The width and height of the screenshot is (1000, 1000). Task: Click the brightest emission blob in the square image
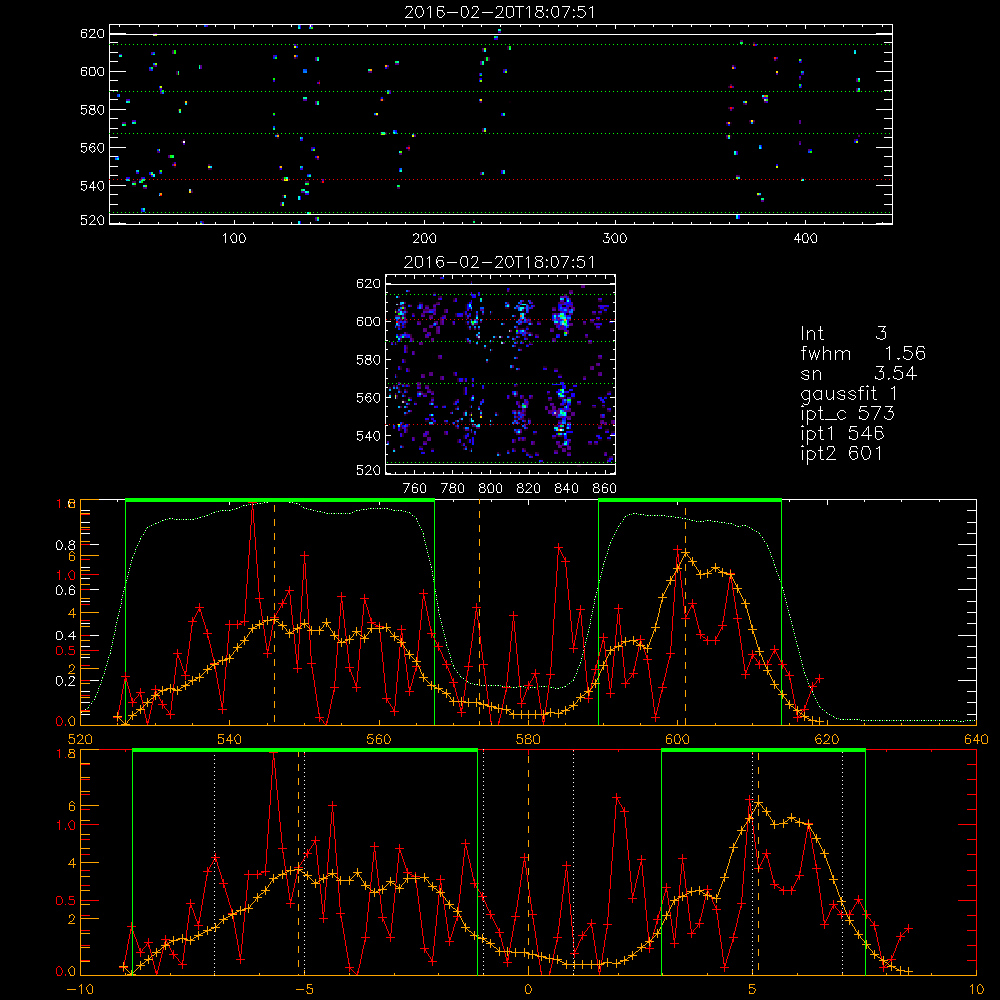point(563,316)
